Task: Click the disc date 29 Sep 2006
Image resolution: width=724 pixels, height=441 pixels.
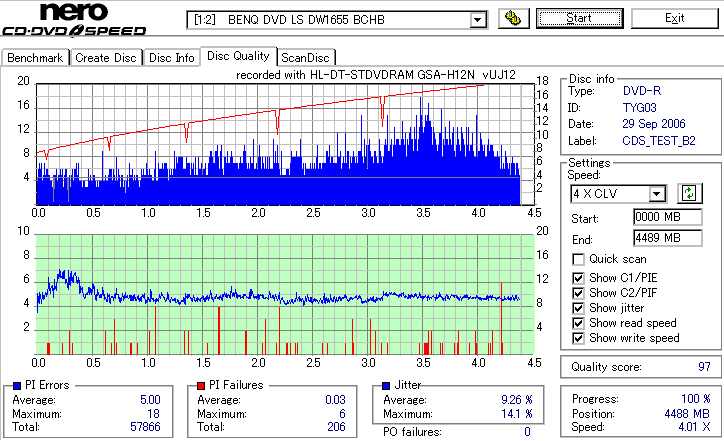Action: [654, 124]
